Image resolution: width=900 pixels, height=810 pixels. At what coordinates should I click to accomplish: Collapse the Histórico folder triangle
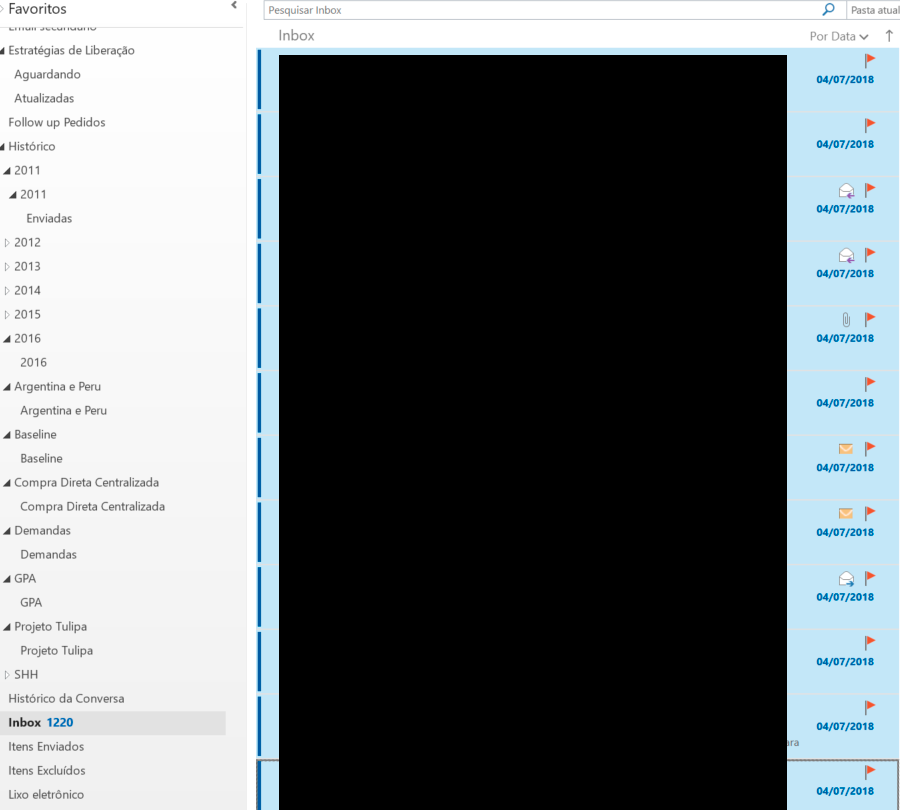[3, 147]
